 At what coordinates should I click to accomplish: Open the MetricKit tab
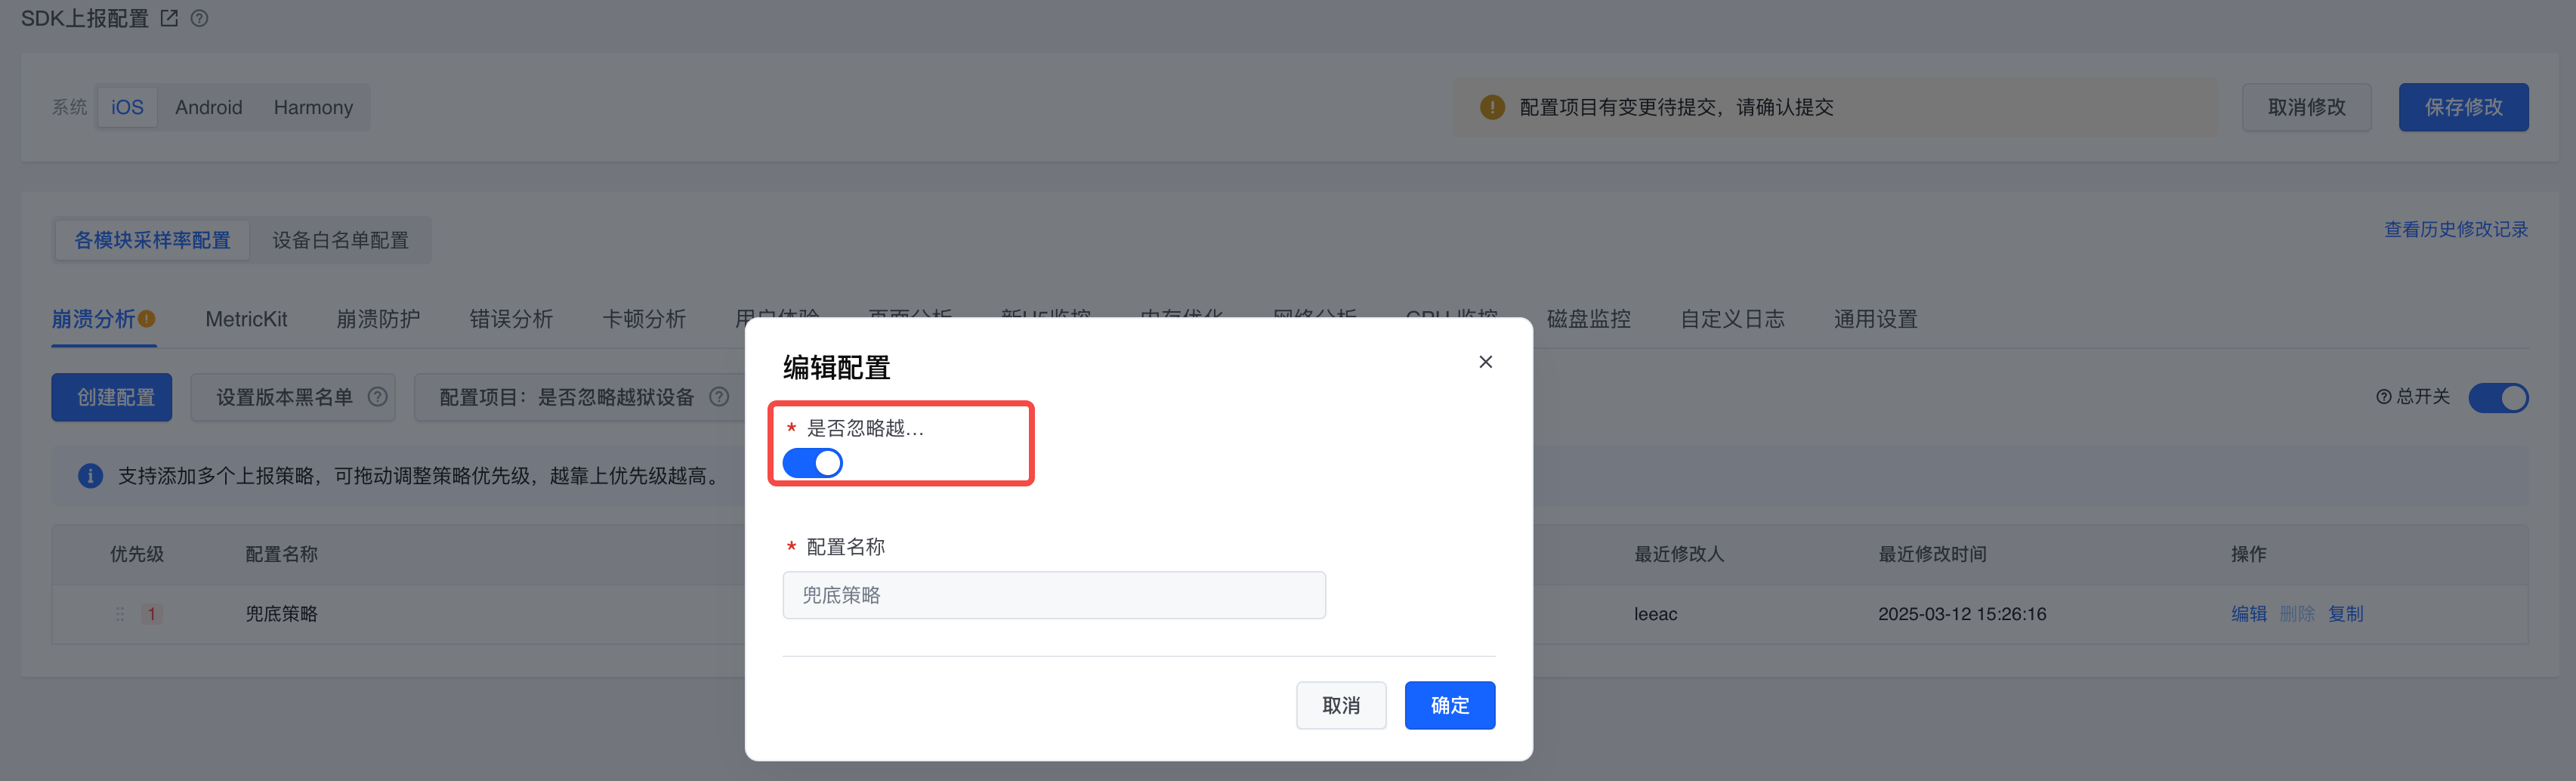click(x=246, y=319)
